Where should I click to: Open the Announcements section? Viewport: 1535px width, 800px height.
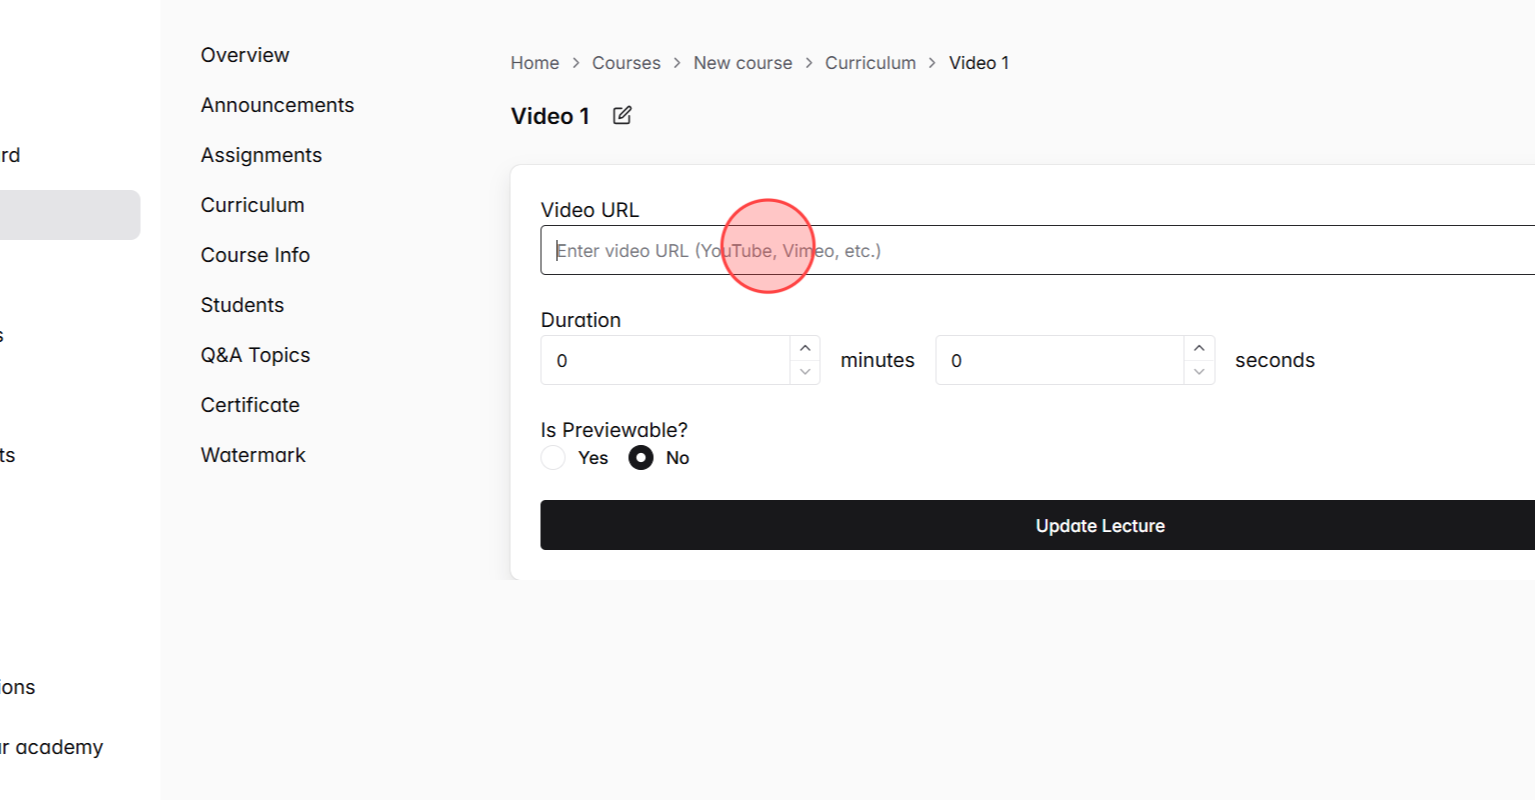[x=277, y=104]
